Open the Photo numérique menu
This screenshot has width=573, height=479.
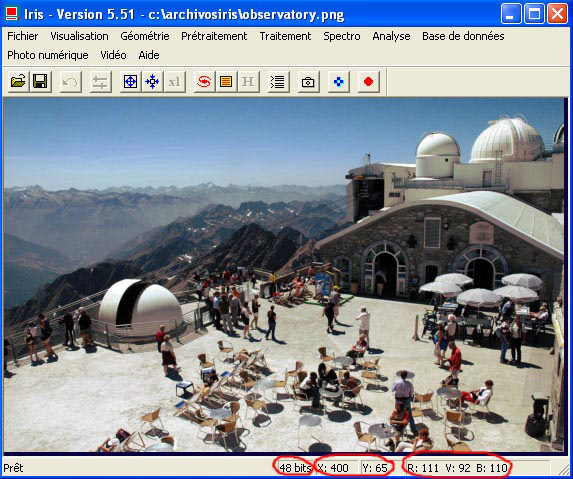click(x=48, y=55)
